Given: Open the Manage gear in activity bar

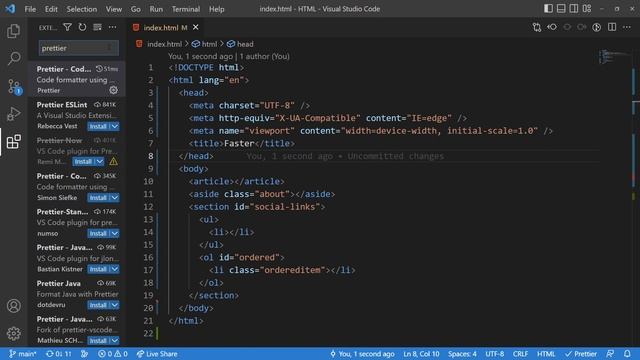Looking at the screenshot, I should click(x=13, y=333).
